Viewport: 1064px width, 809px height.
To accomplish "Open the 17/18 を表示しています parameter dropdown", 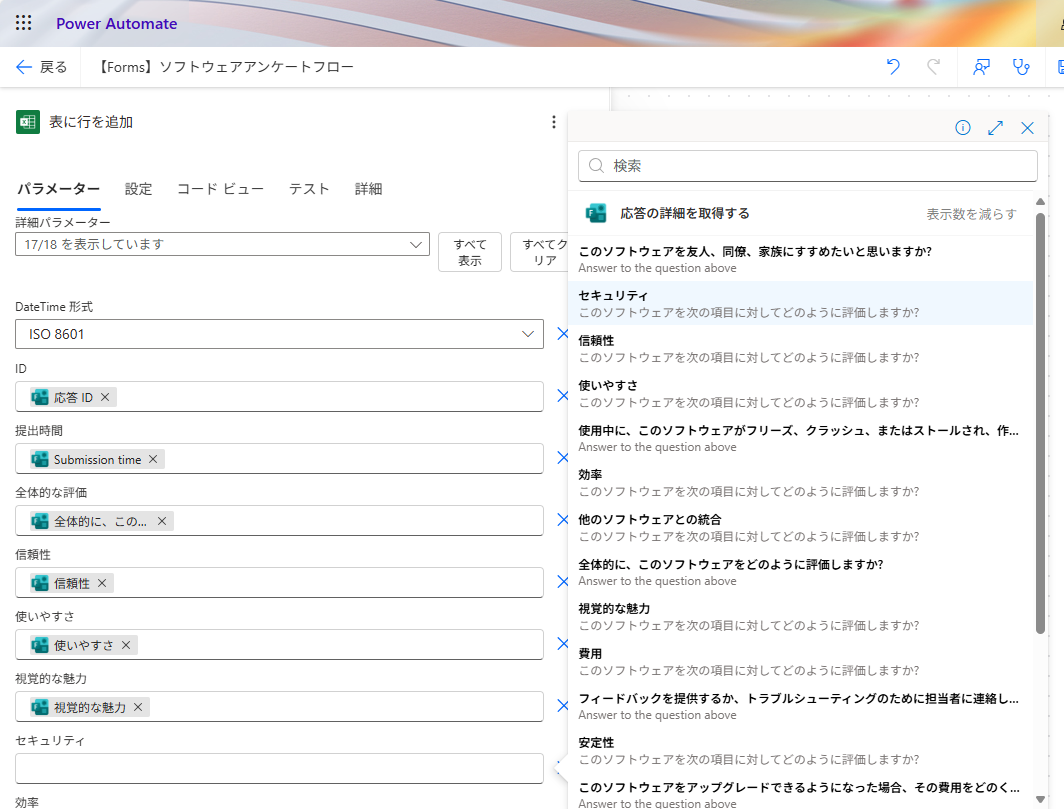I will (x=417, y=244).
